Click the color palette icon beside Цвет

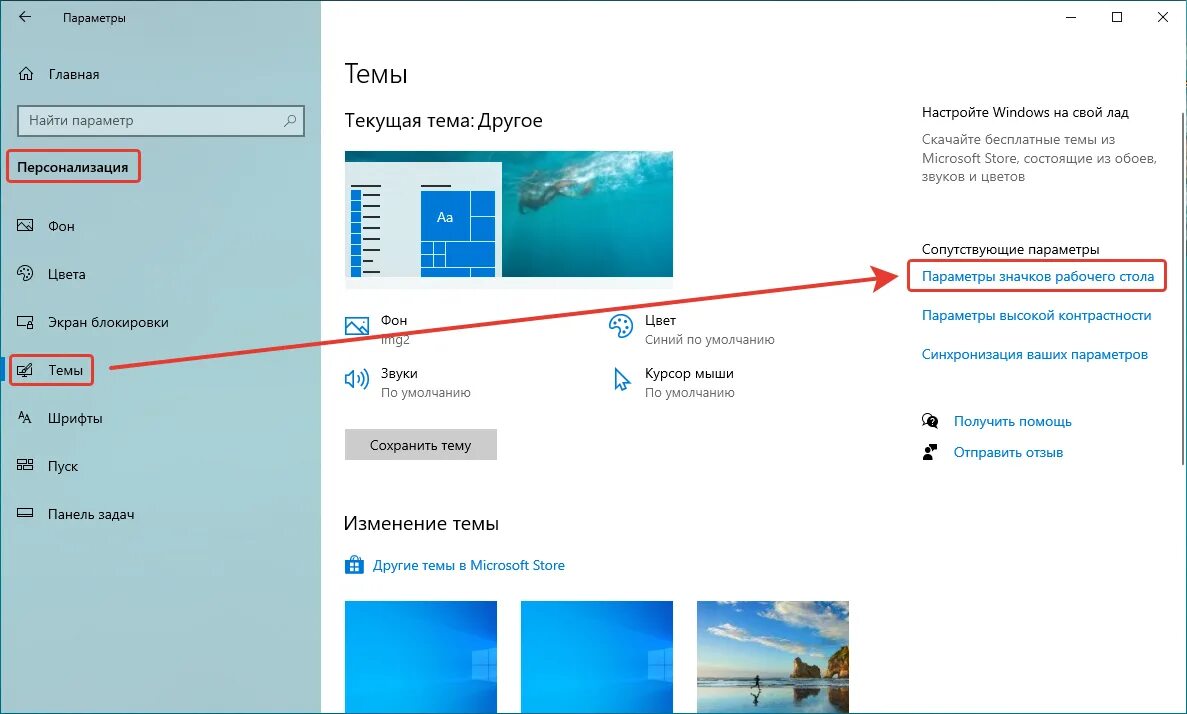(x=621, y=326)
